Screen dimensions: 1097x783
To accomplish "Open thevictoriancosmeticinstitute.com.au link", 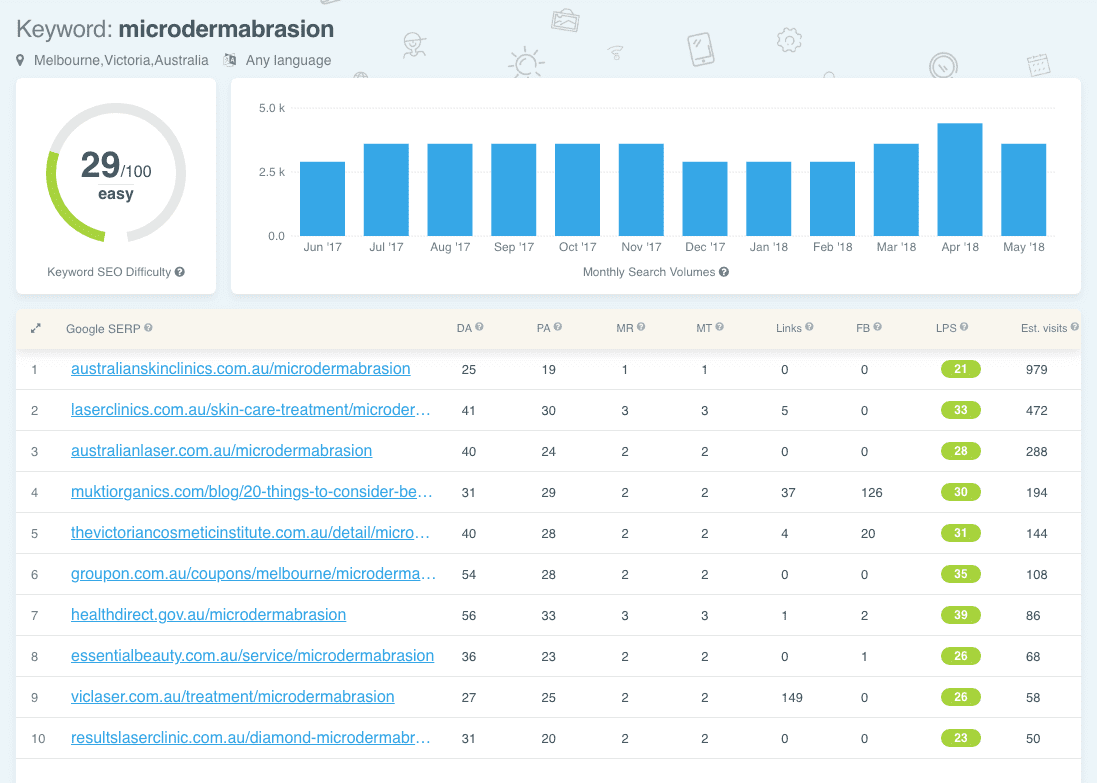I will coord(250,532).
